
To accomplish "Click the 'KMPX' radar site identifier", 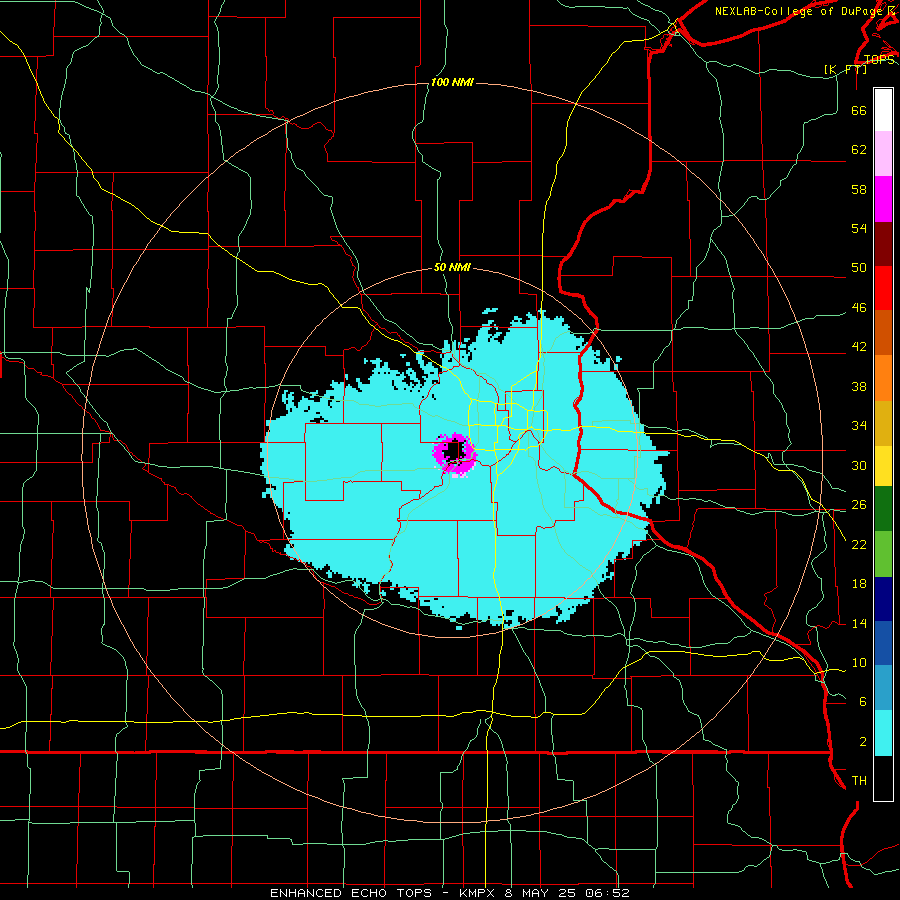I will 479,893.
